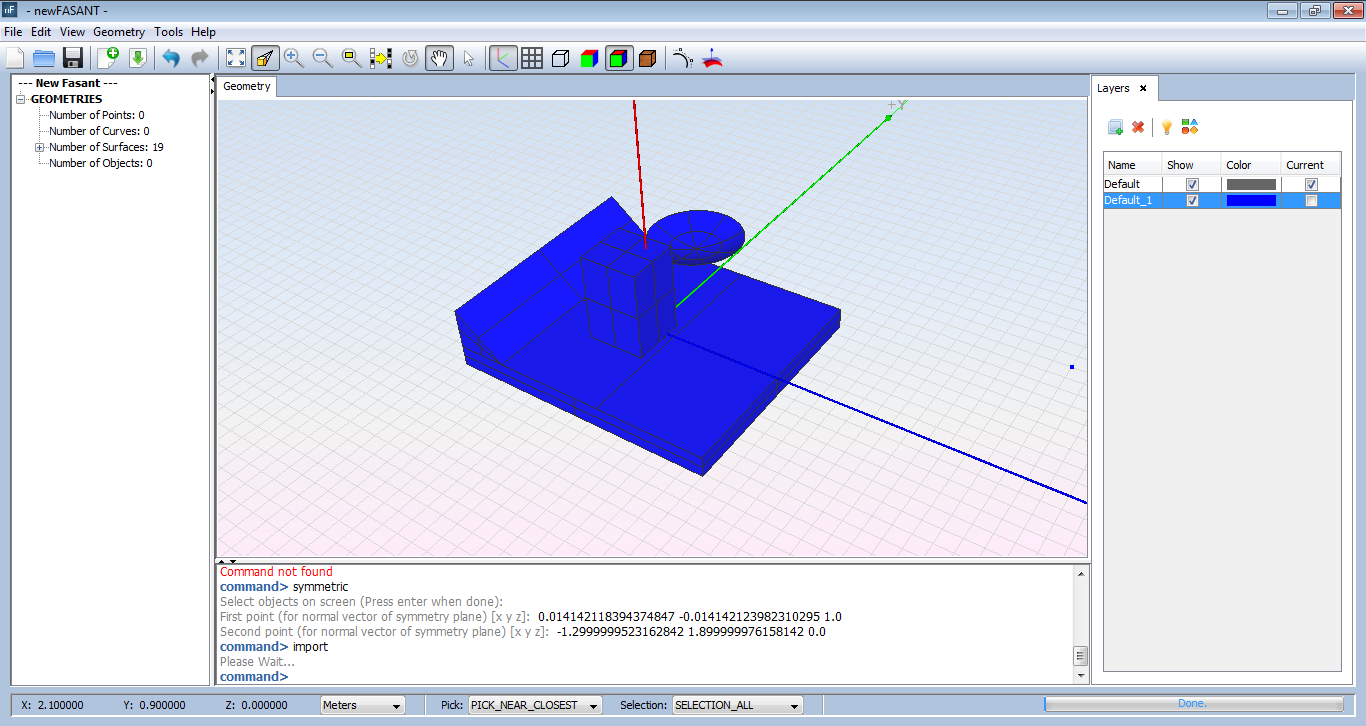The height and width of the screenshot is (726, 1366).
Task: Close the Layers panel tab
Action: pos(1143,88)
